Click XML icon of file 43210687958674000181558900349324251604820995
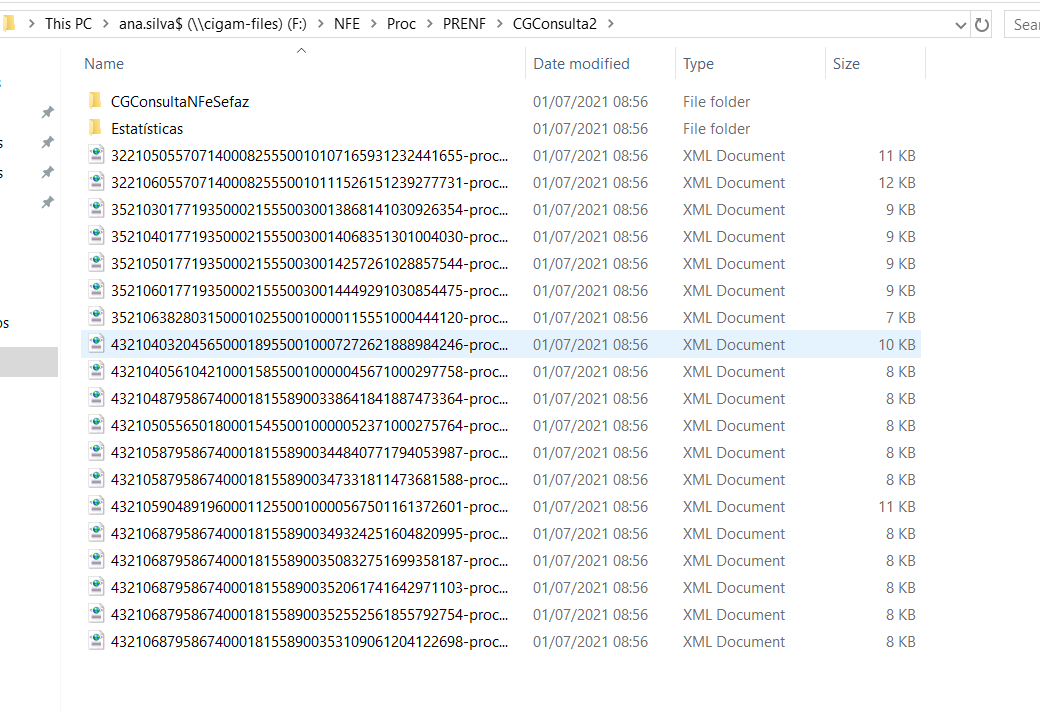This screenshot has width=1040, height=713. click(x=96, y=533)
